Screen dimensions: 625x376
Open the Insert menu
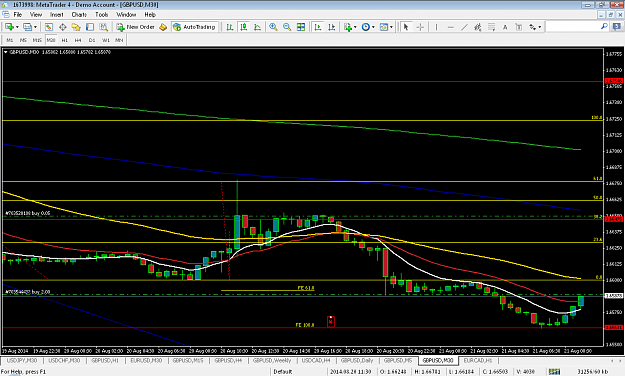tap(57, 14)
